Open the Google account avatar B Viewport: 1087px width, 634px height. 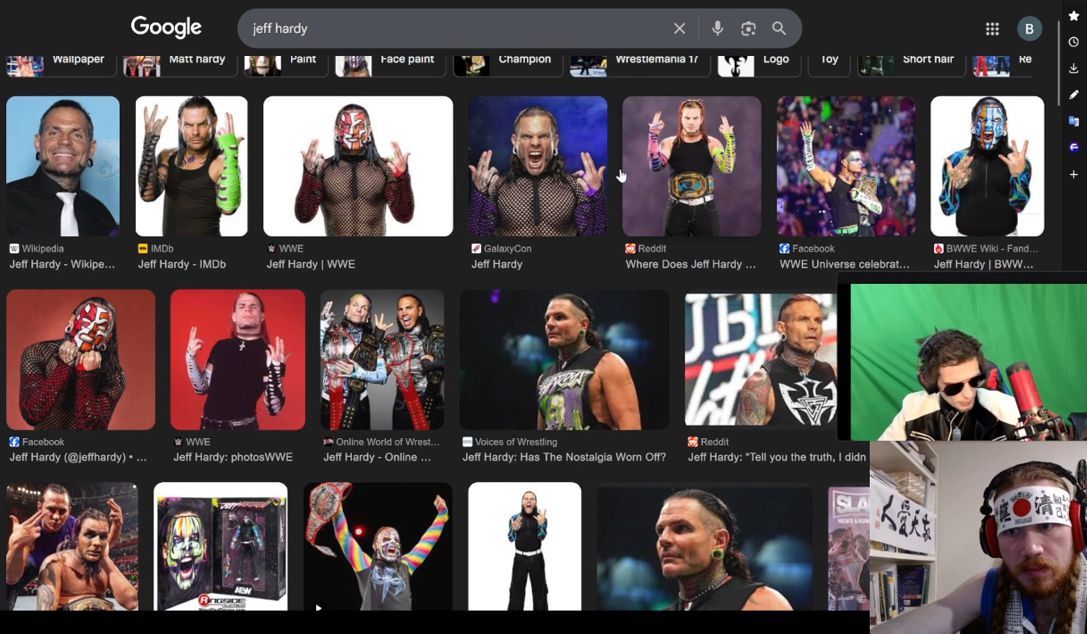point(1029,28)
